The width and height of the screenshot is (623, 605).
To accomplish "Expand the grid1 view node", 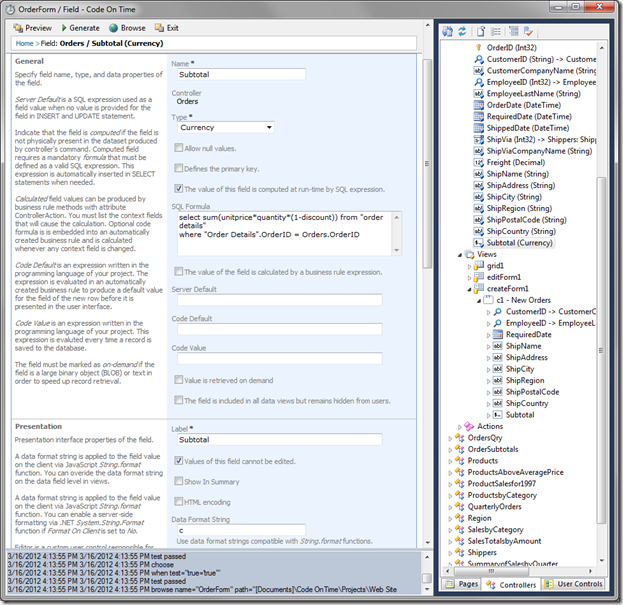I will 469,267.
